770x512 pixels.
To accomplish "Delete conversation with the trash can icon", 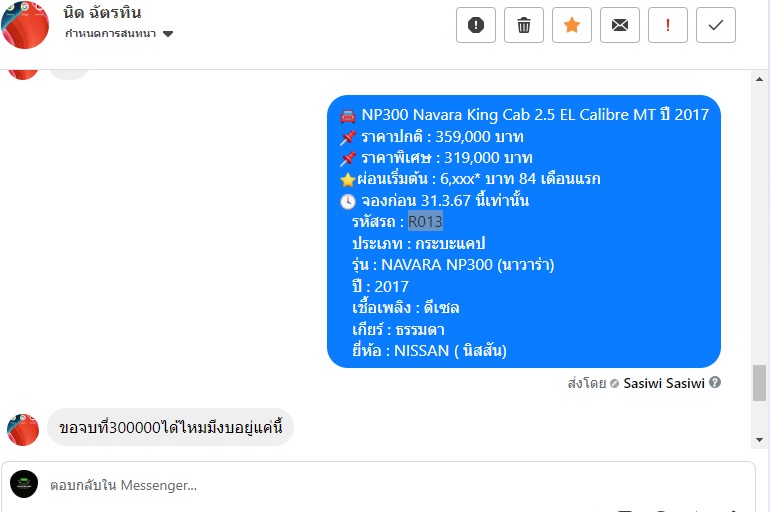I will click(523, 25).
